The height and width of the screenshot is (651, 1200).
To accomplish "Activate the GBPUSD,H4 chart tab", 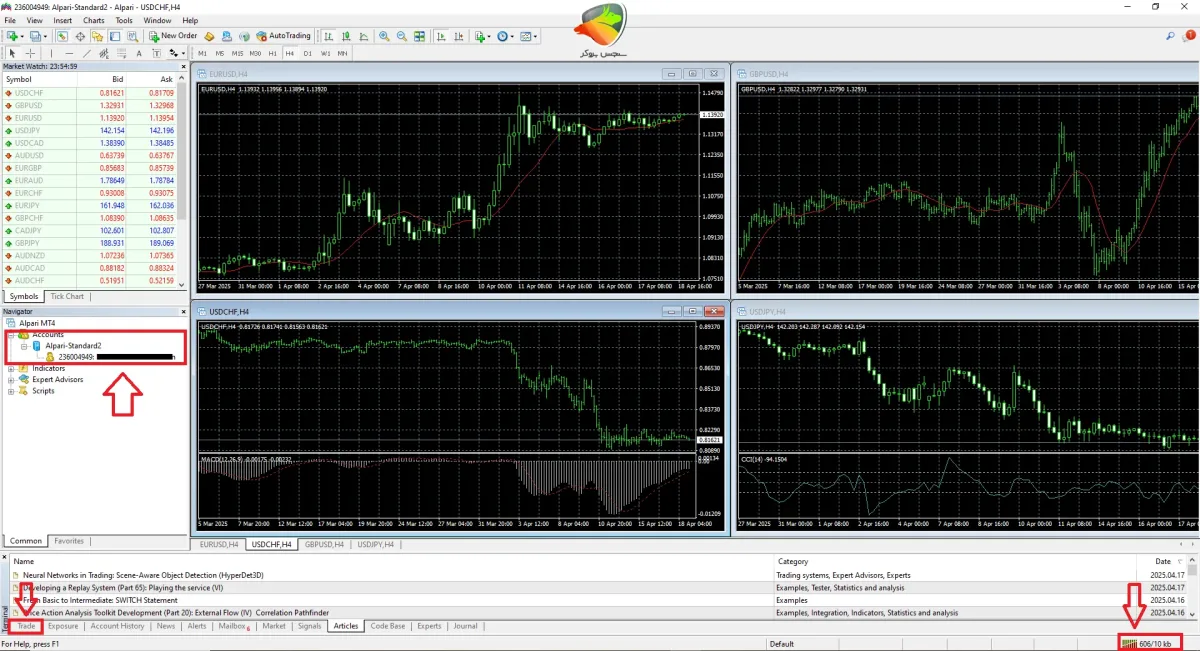I will click(x=326, y=544).
